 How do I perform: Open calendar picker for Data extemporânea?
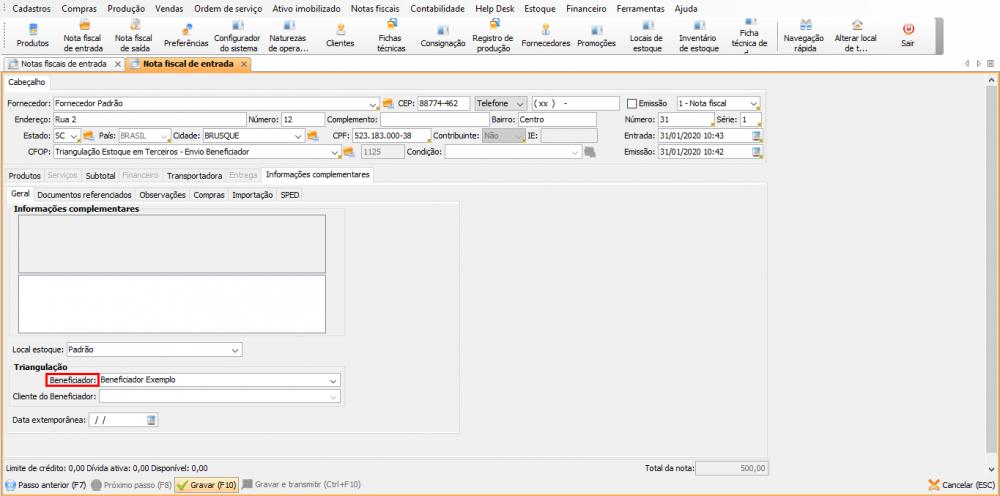152,420
